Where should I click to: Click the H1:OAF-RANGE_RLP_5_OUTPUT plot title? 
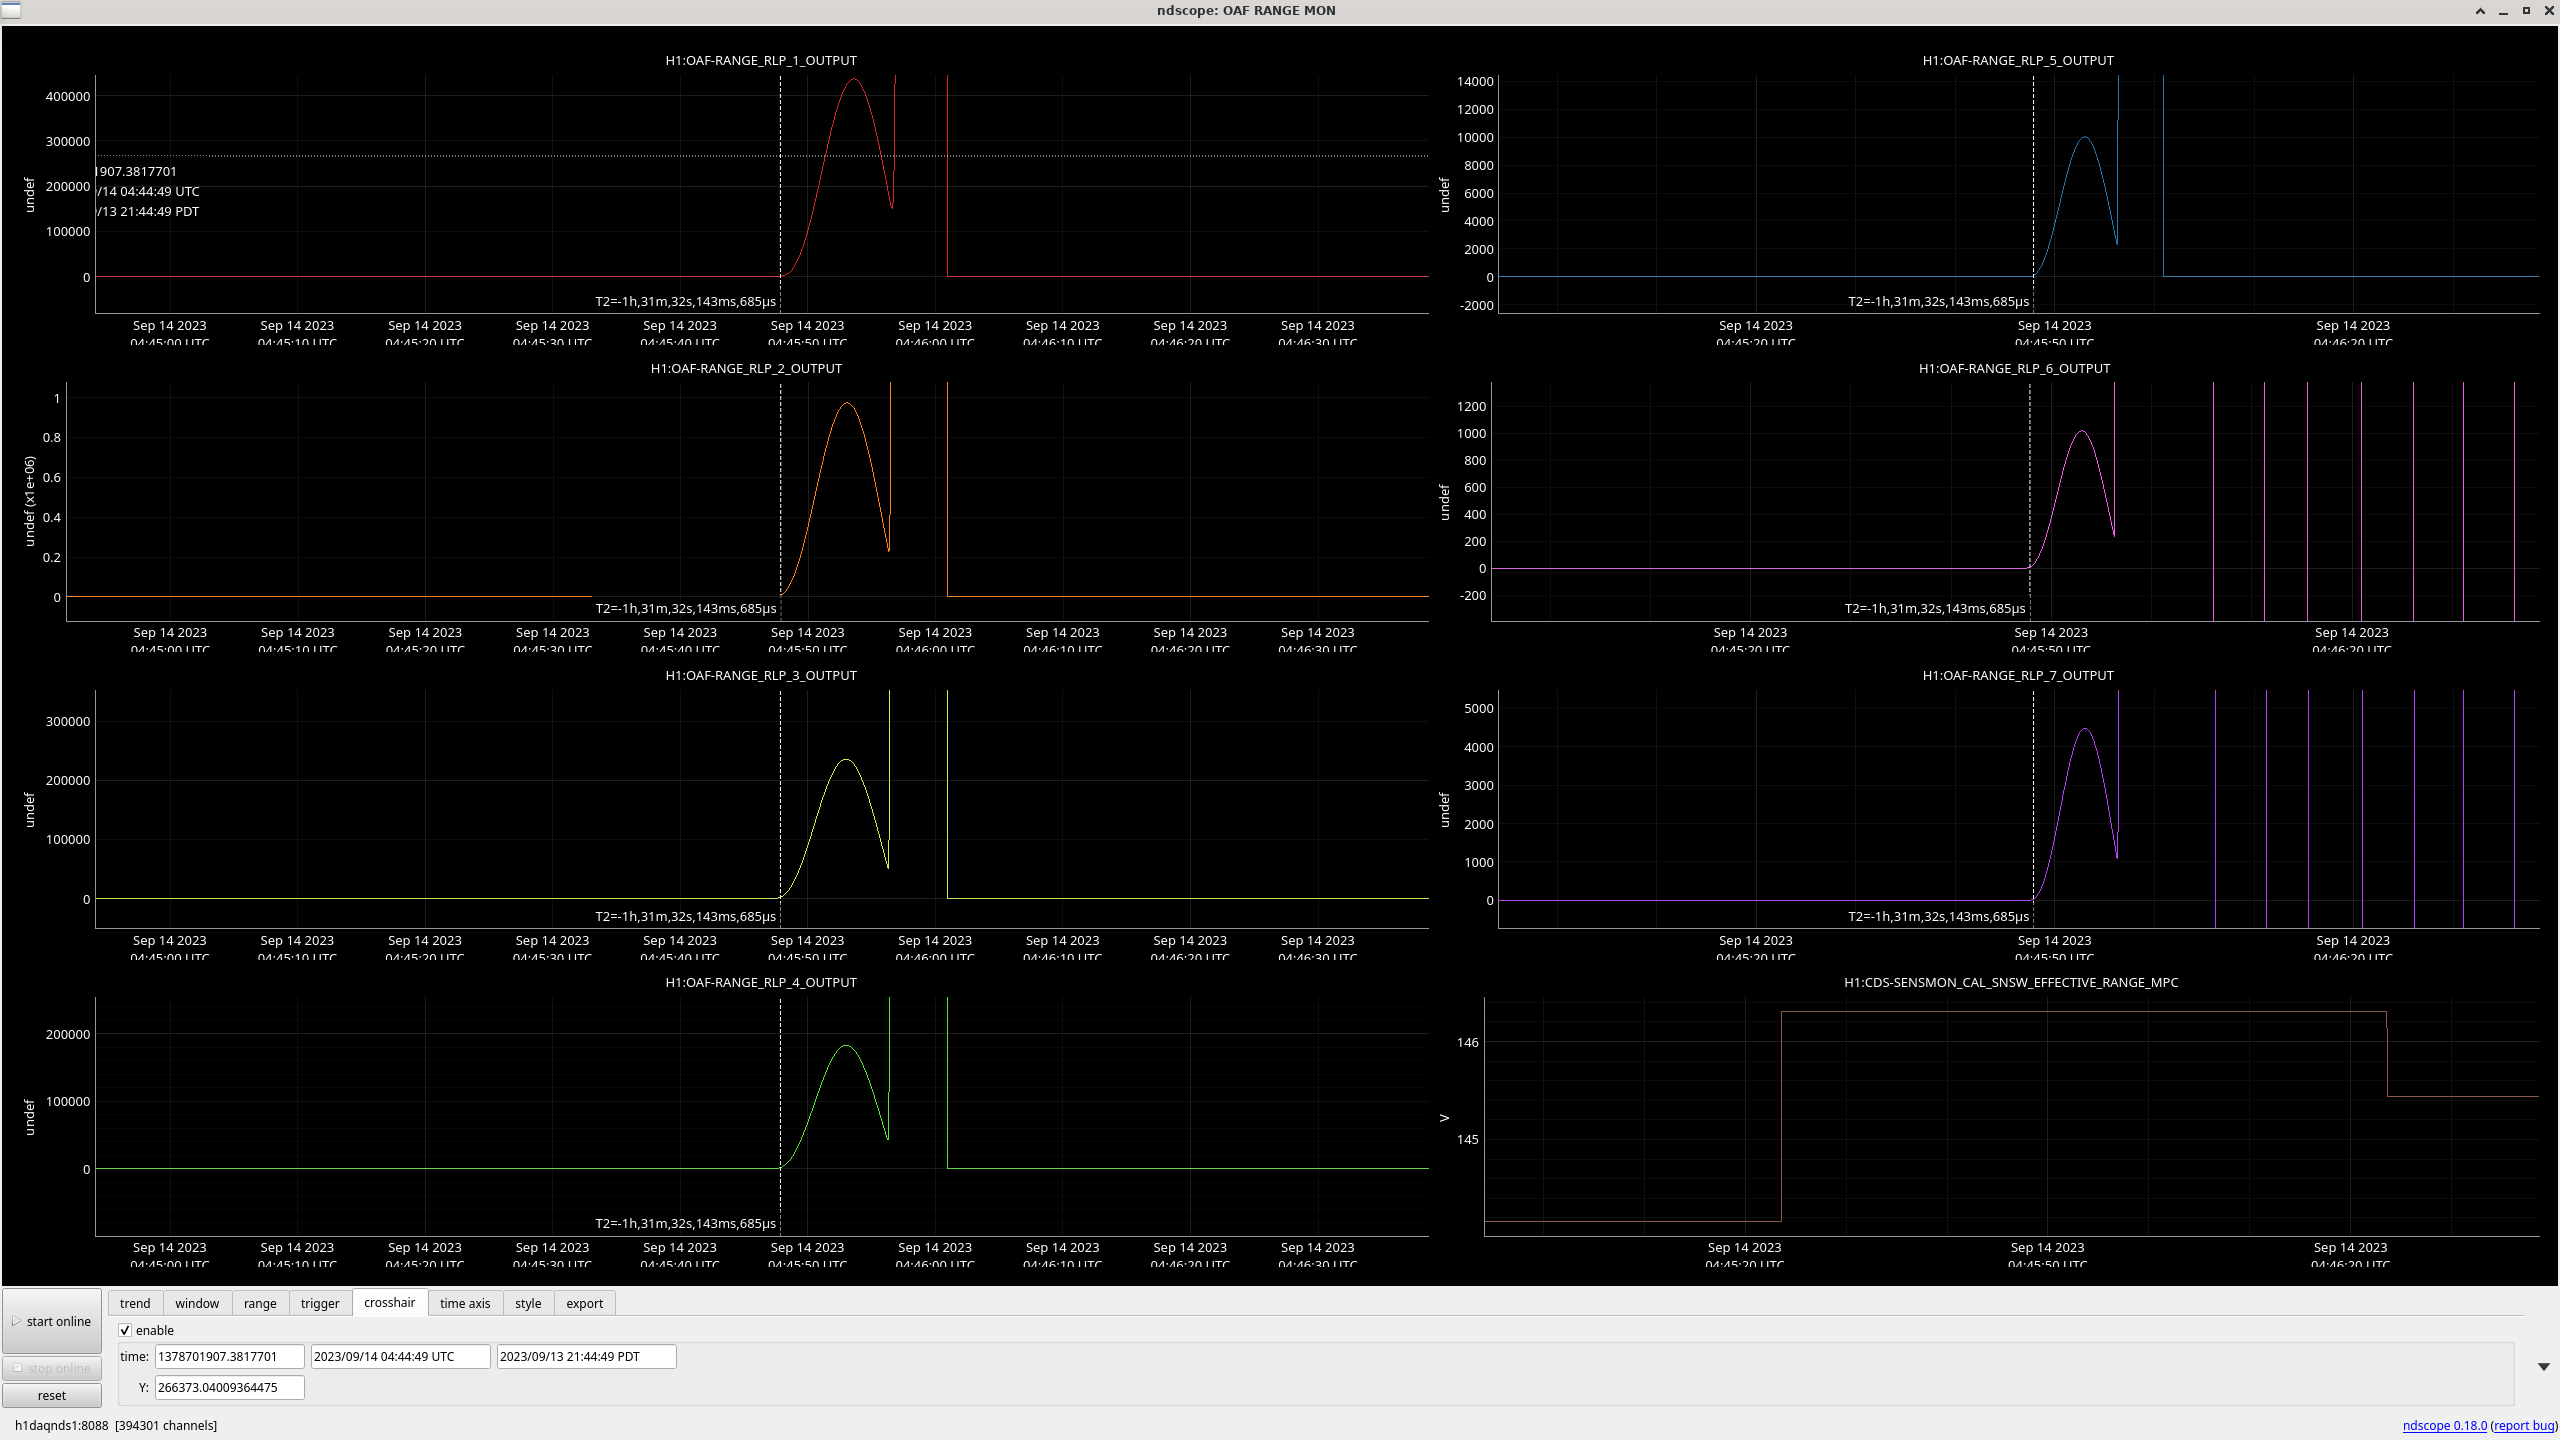(2018, 60)
